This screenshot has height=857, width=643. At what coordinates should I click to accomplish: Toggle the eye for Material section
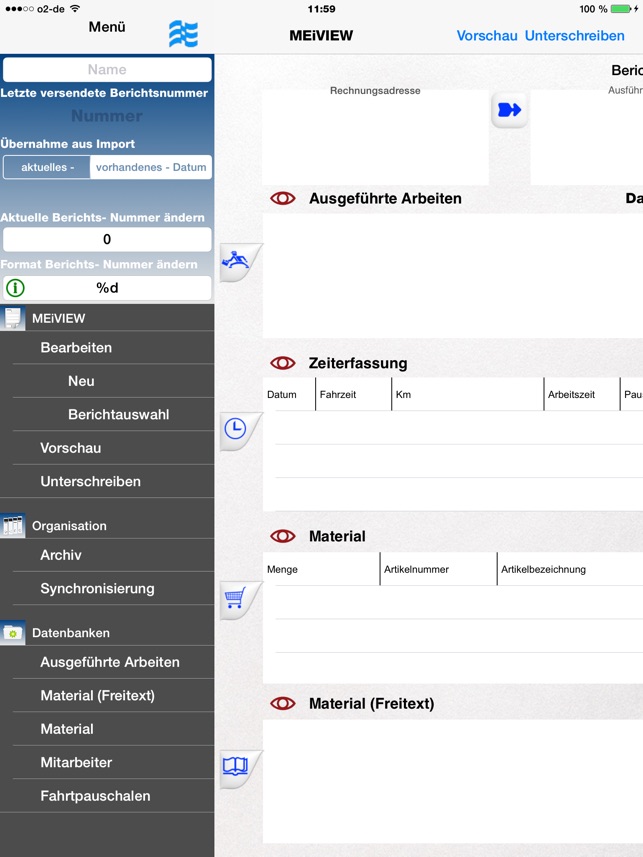[x=283, y=536]
